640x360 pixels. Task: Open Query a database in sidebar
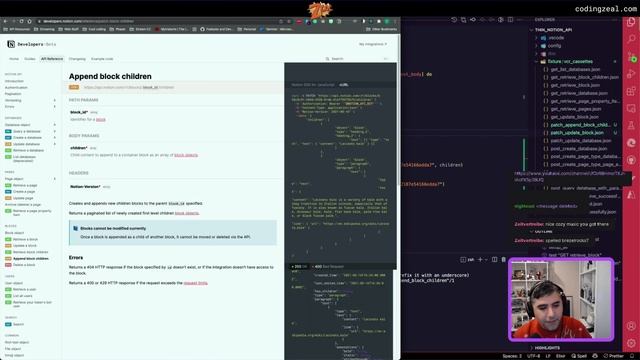pyautogui.click(x=27, y=131)
